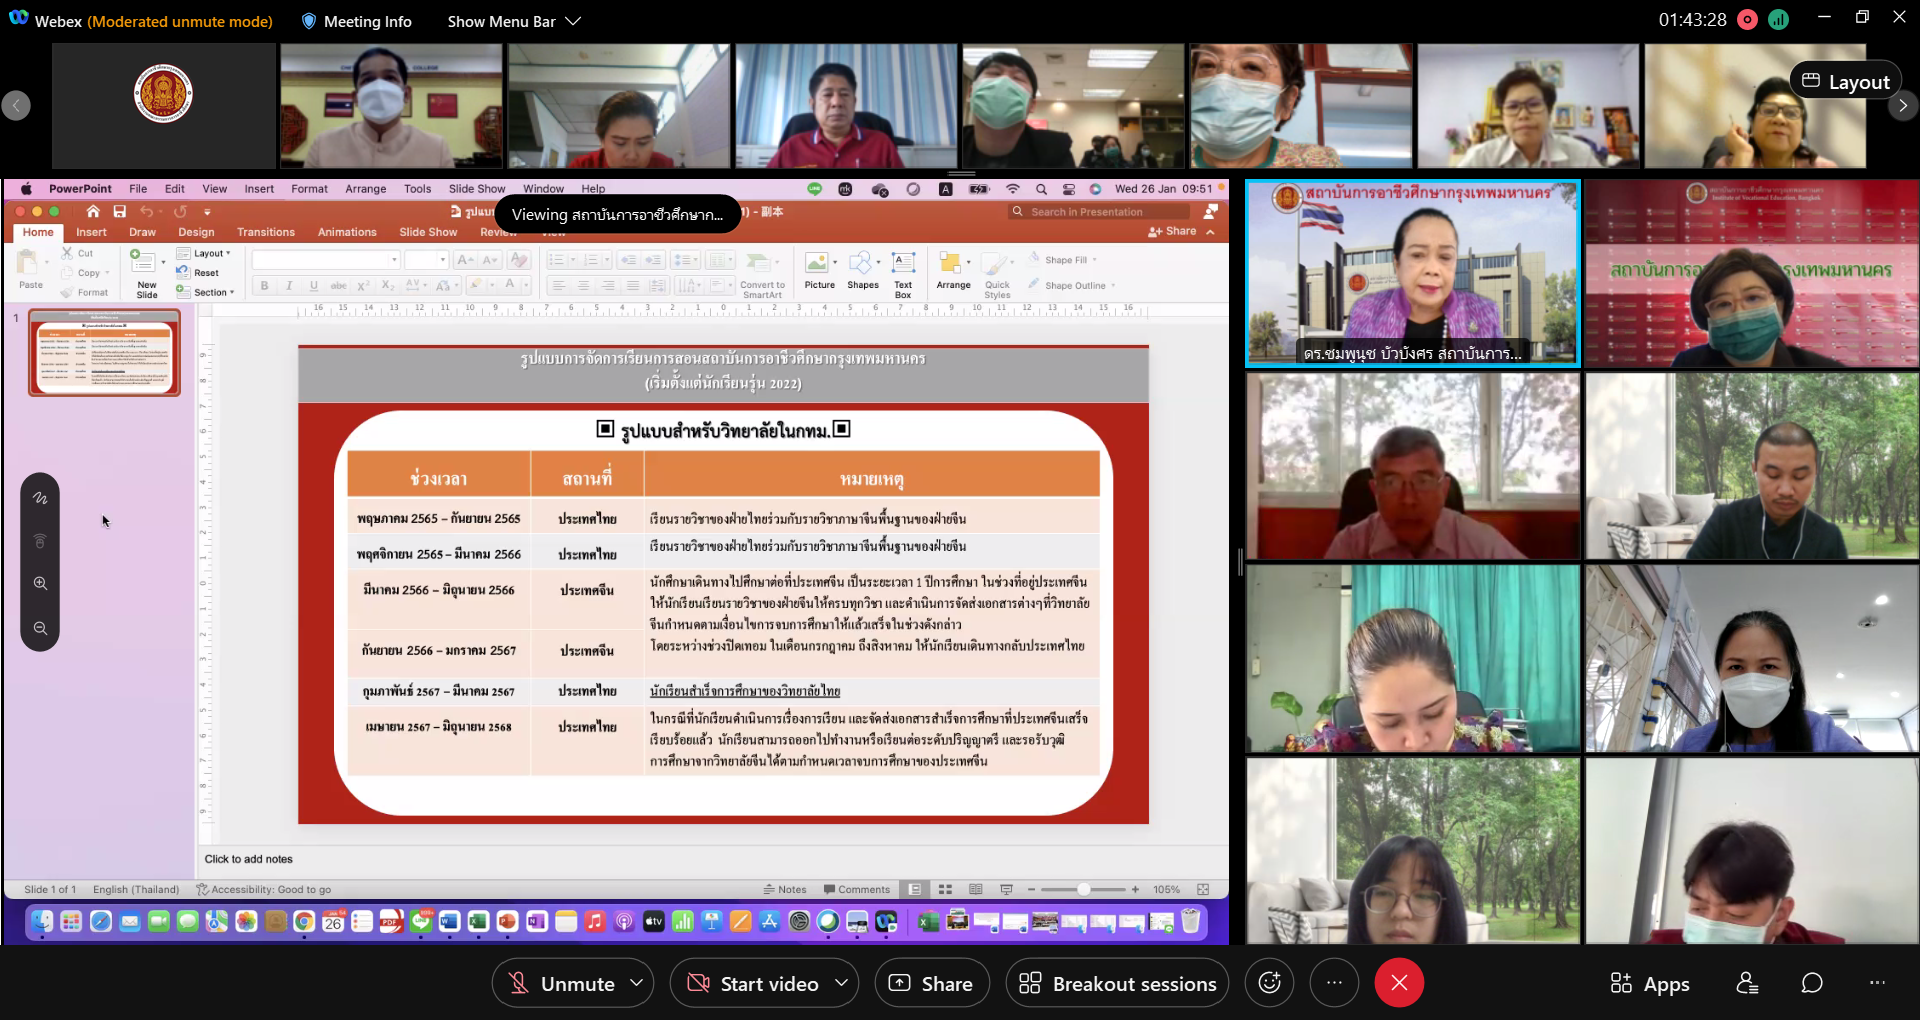This screenshot has width=1920, height=1020.
Task: Switch to Animations tab
Action: coord(347,232)
